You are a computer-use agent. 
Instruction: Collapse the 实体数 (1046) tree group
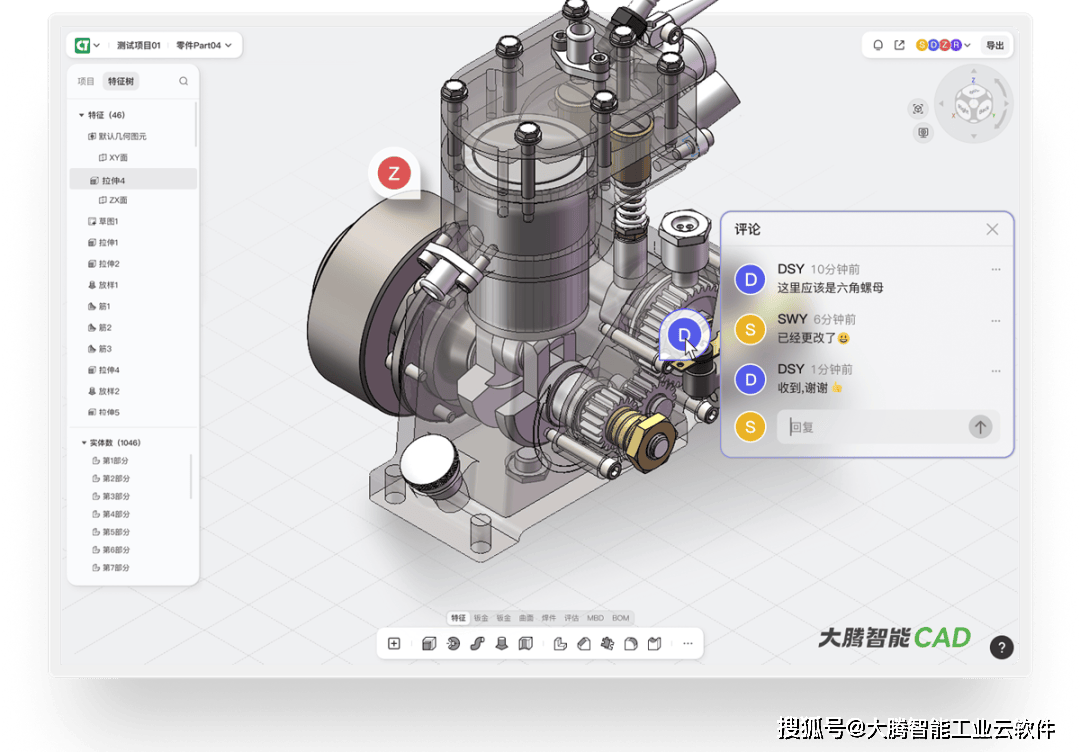point(83,443)
